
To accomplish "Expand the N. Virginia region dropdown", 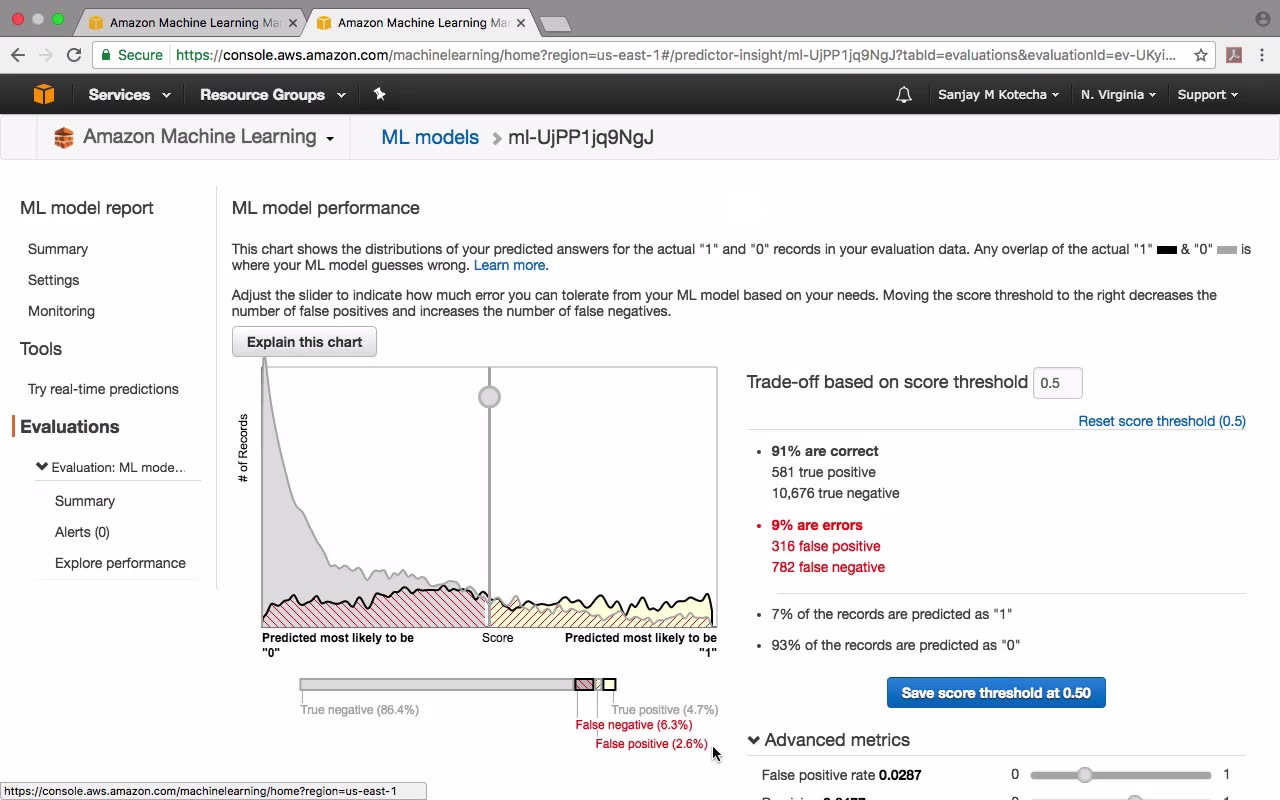I will pos(1118,95).
